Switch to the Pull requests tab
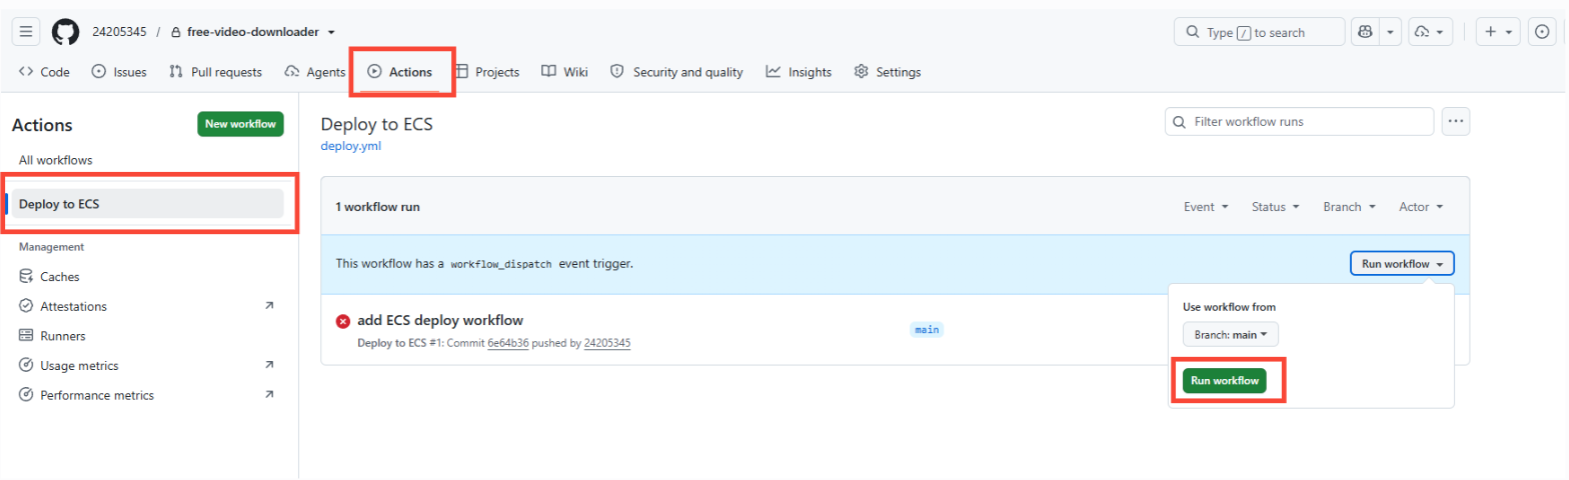Viewport: 1569px width, 480px height. coord(216,72)
